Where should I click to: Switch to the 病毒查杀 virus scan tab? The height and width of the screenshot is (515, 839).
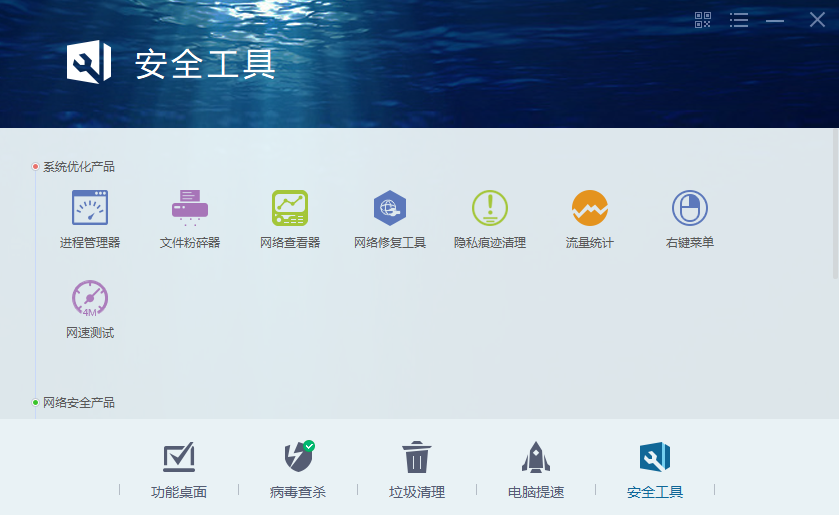[x=298, y=470]
